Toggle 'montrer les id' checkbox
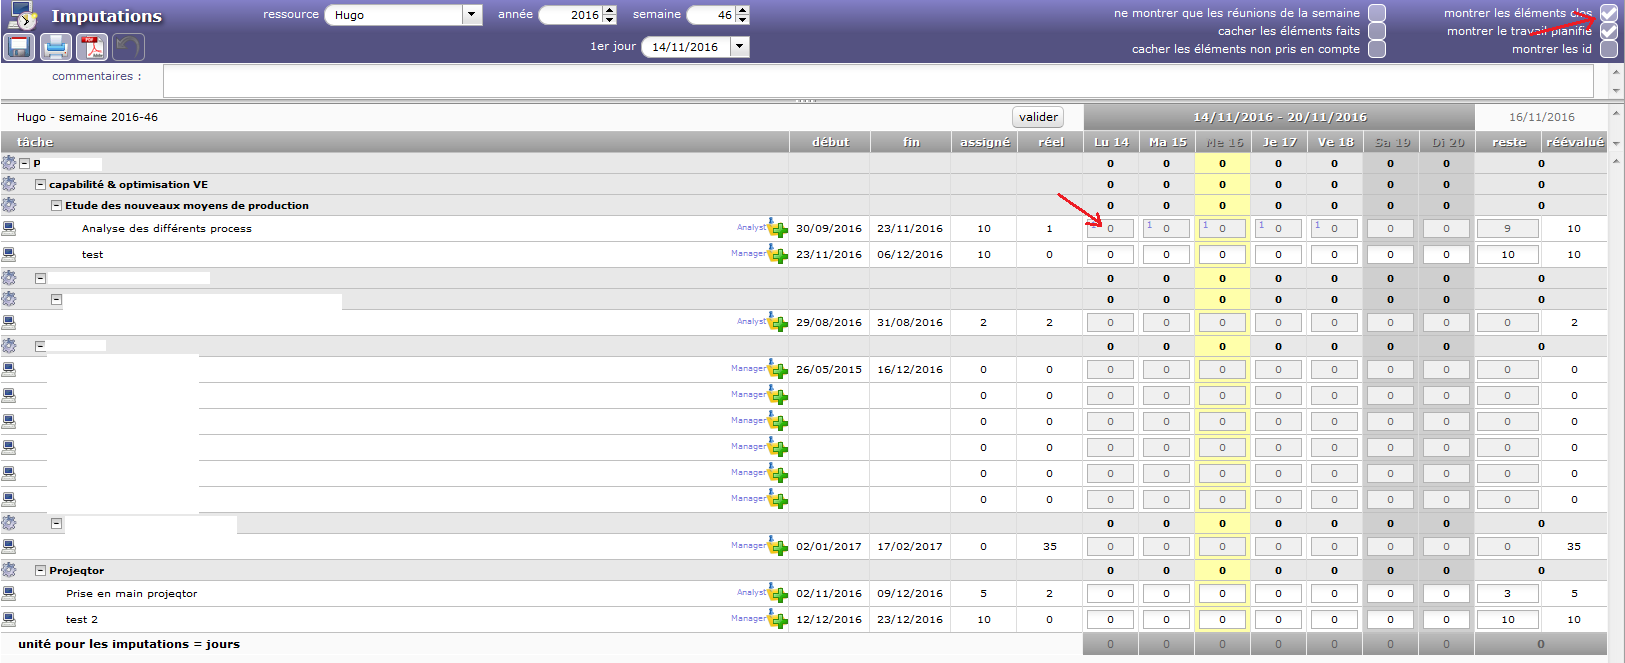This screenshot has height=663, width=1625. click(1609, 49)
